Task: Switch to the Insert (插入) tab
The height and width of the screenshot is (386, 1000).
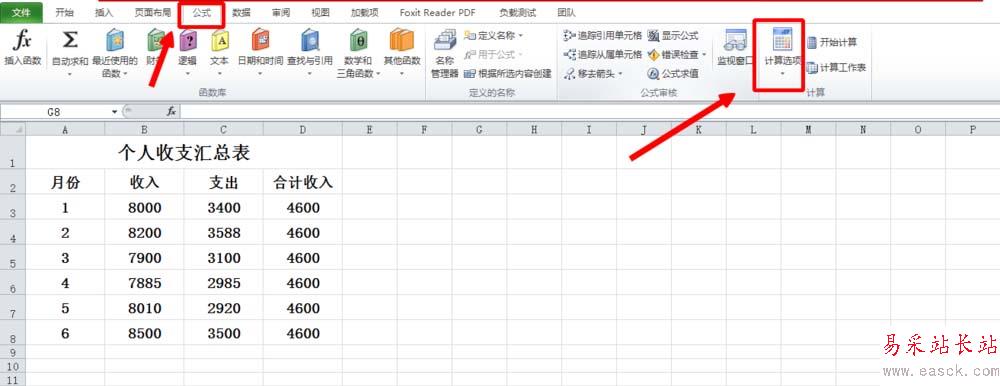Action: pos(104,12)
